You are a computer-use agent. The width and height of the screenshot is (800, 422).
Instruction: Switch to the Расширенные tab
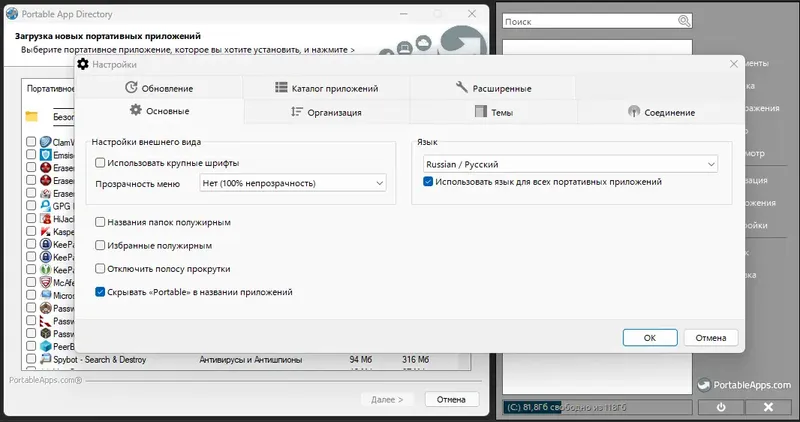pyautogui.click(x=493, y=88)
